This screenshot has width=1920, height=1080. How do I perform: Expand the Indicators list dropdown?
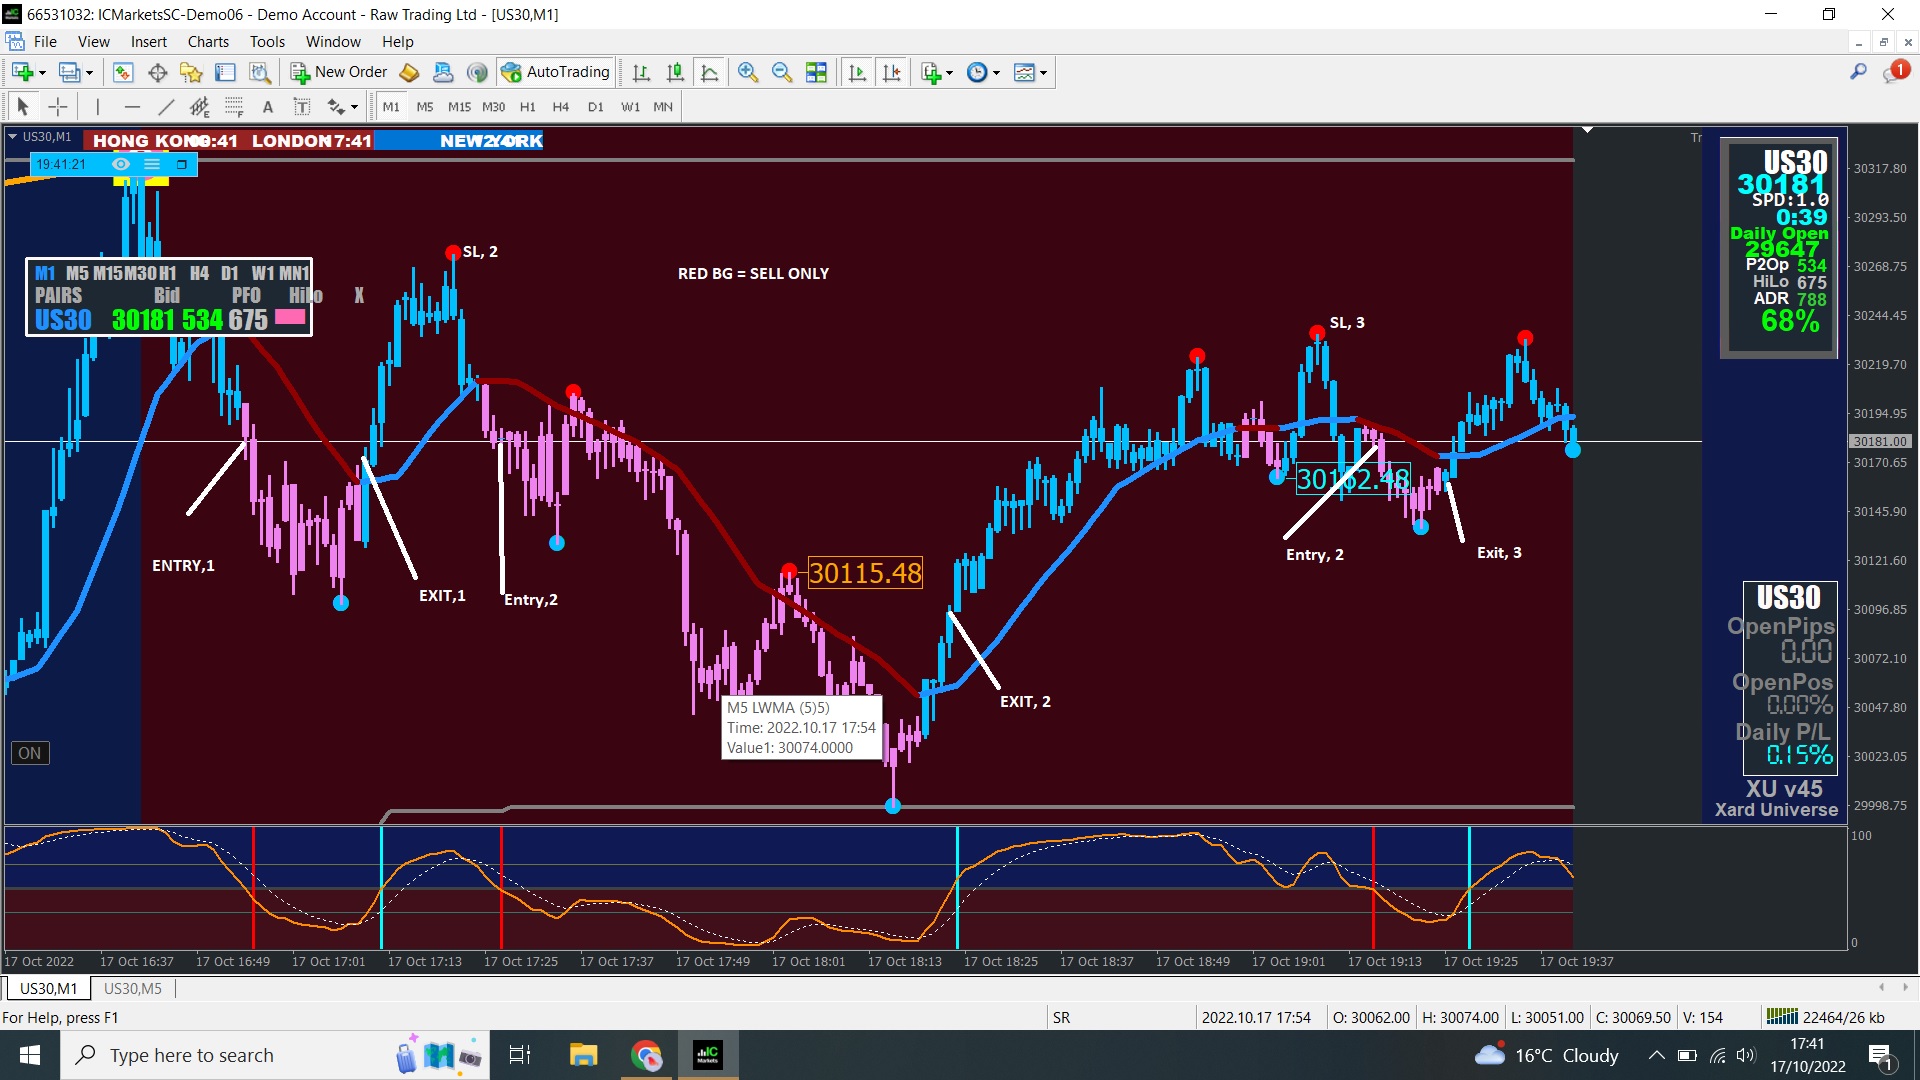[949, 73]
